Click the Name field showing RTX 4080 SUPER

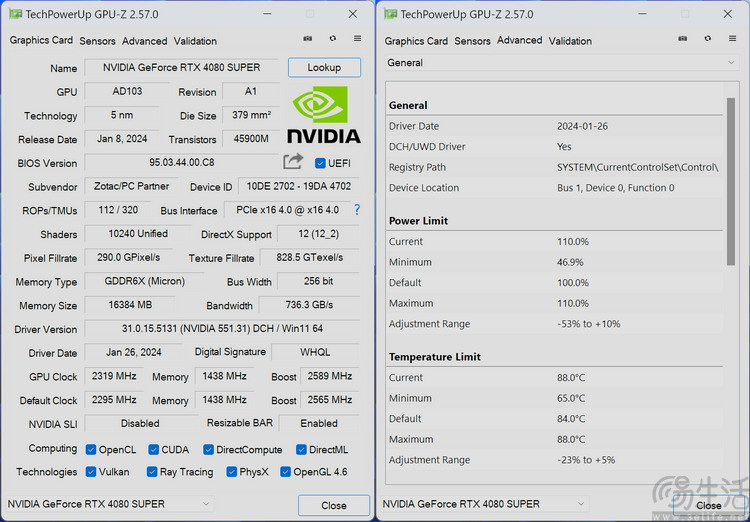182,67
